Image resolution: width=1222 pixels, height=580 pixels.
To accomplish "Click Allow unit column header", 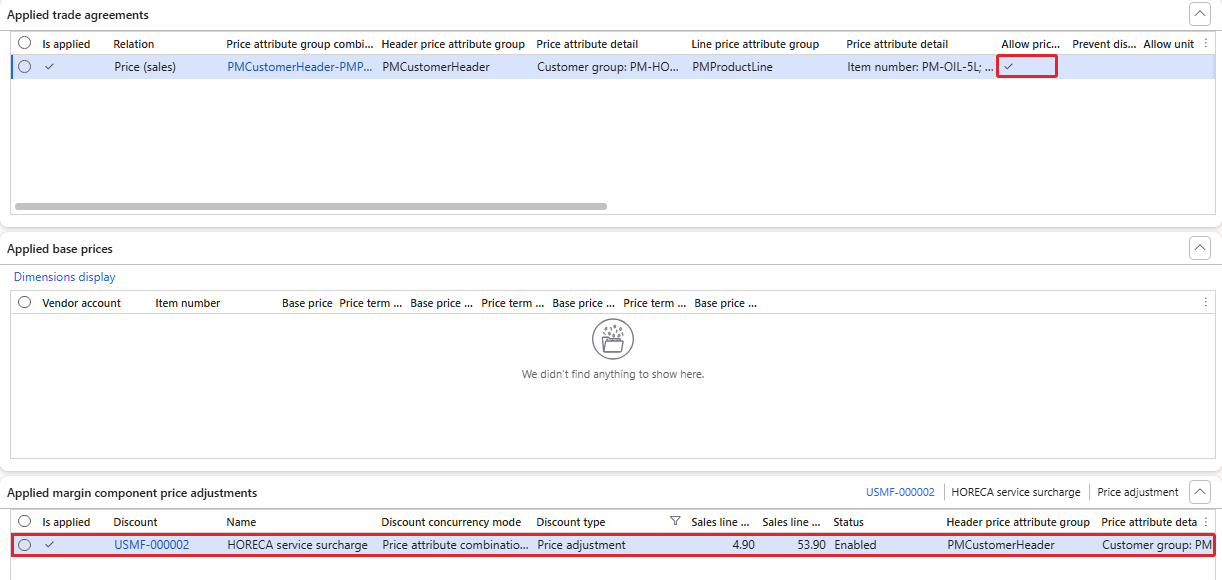I will (1168, 44).
